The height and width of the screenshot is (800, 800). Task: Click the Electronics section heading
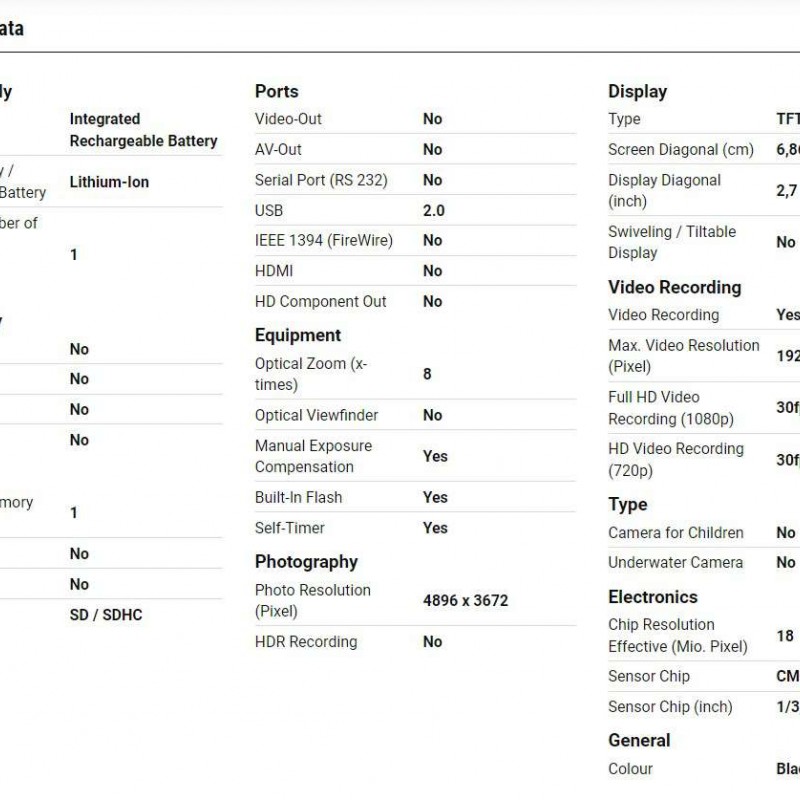tap(653, 597)
